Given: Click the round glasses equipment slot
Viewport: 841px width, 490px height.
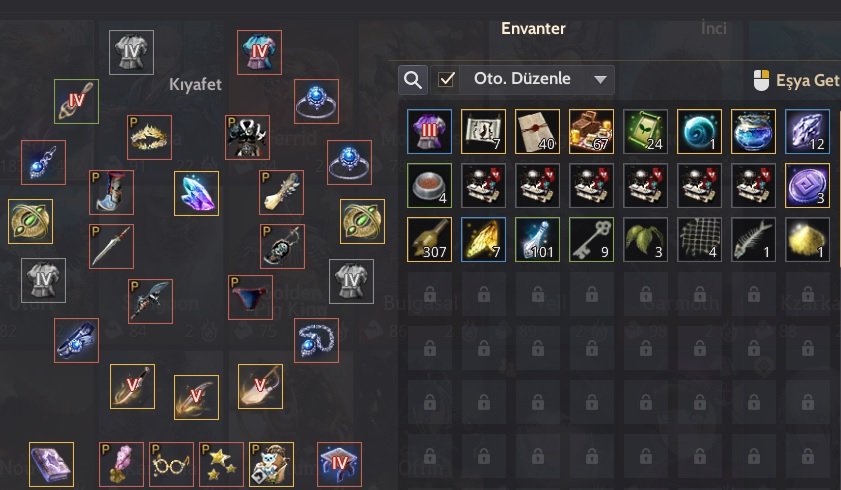Looking at the screenshot, I should click(171, 464).
